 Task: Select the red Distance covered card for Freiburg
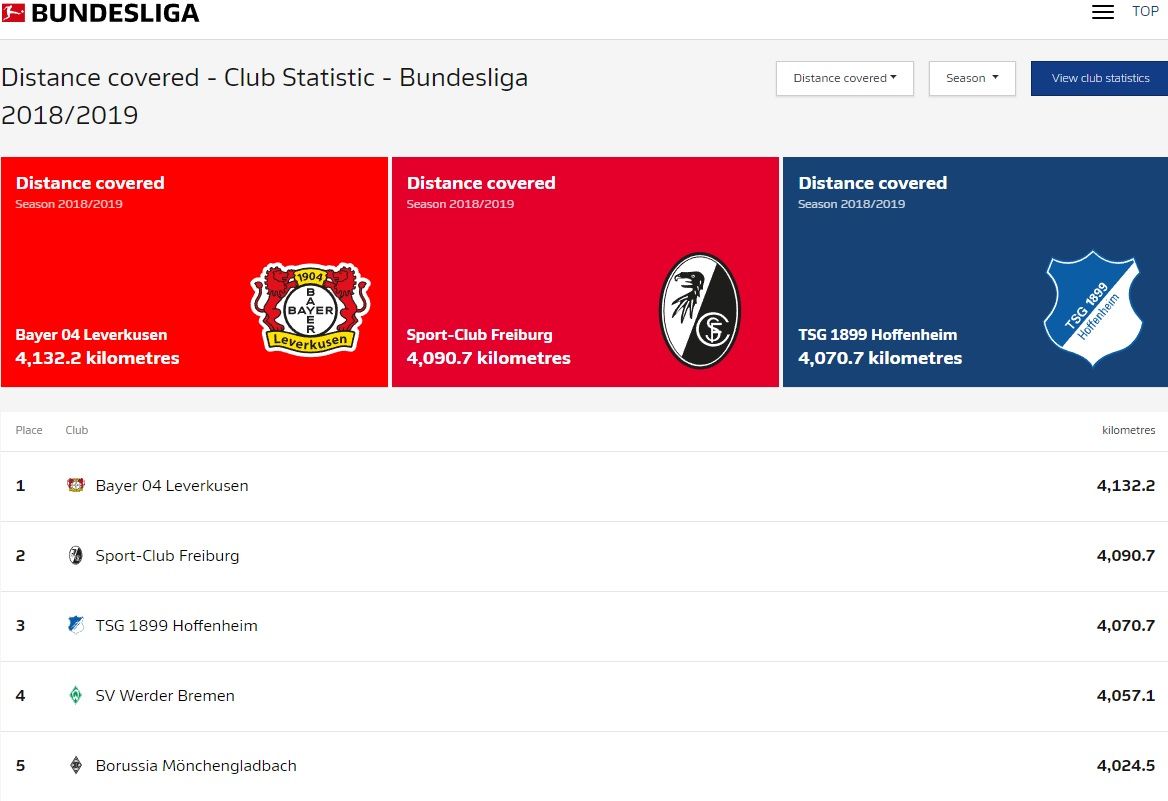(x=585, y=270)
